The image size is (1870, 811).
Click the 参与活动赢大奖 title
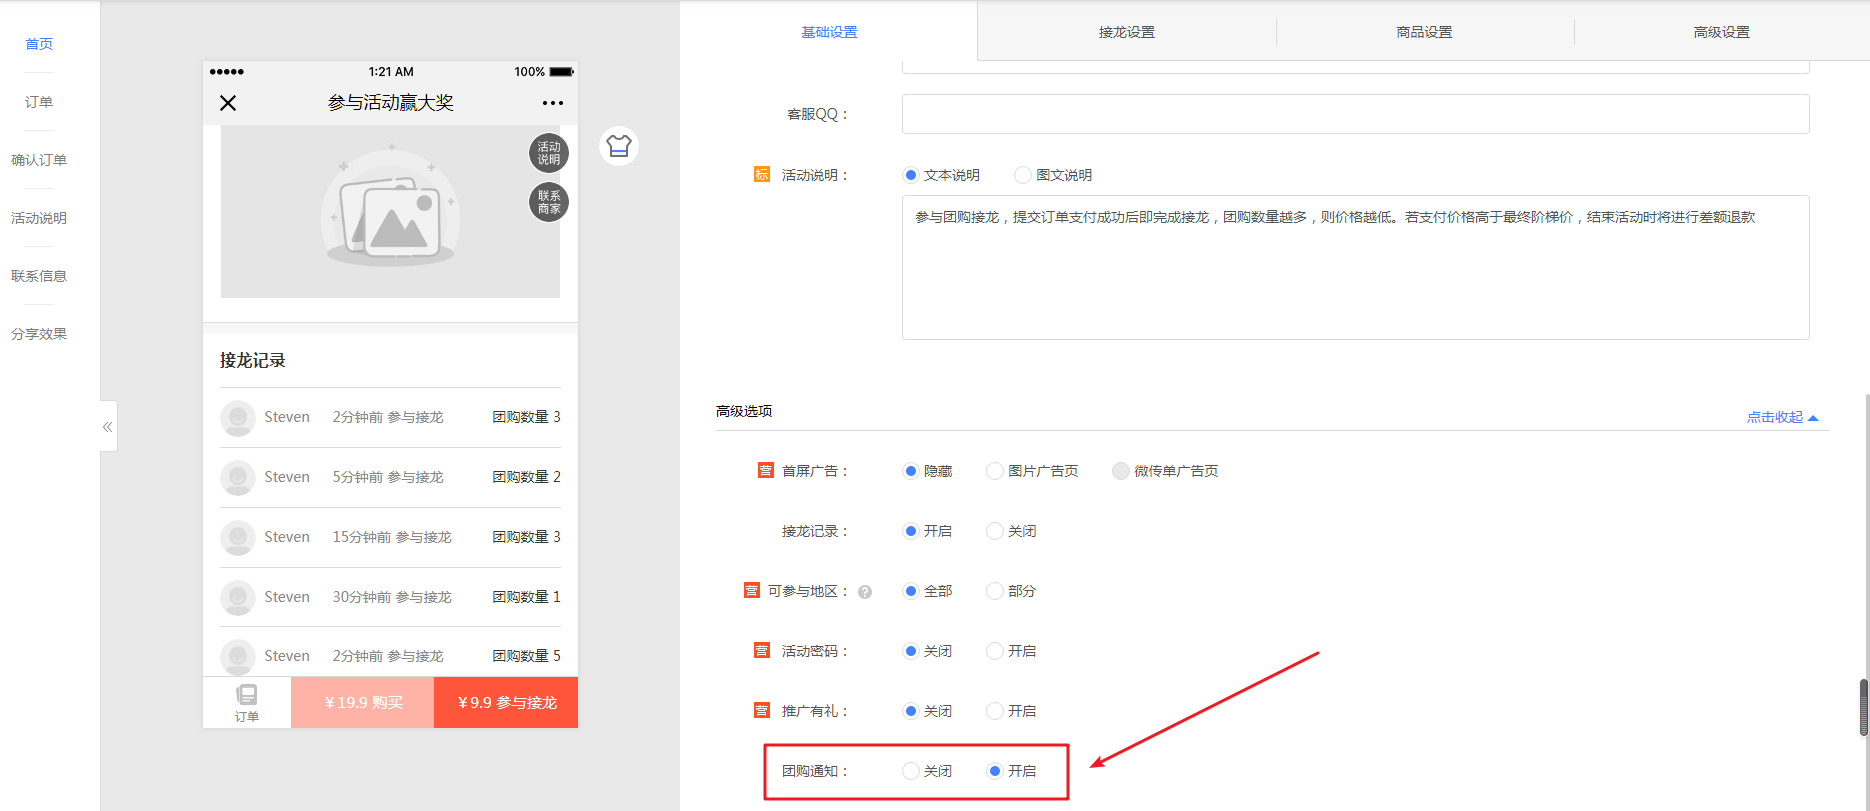[x=391, y=103]
